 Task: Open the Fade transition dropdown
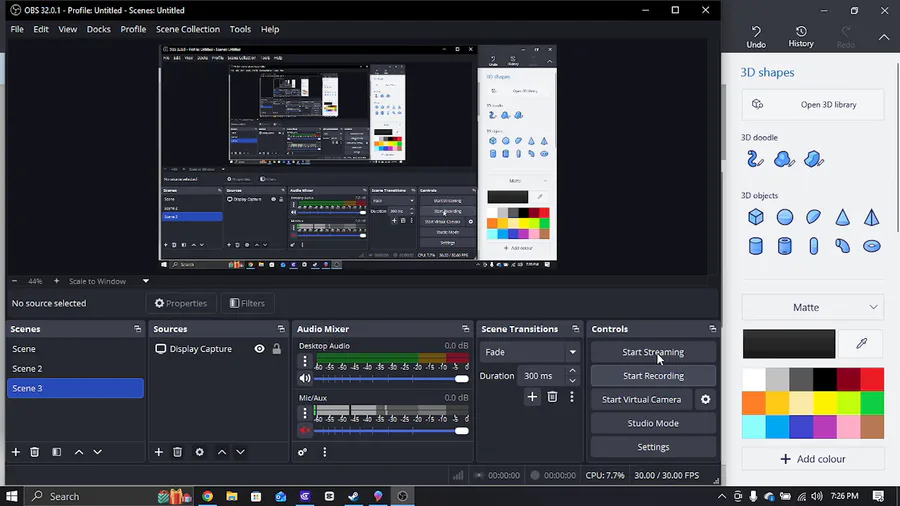point(530,352)
